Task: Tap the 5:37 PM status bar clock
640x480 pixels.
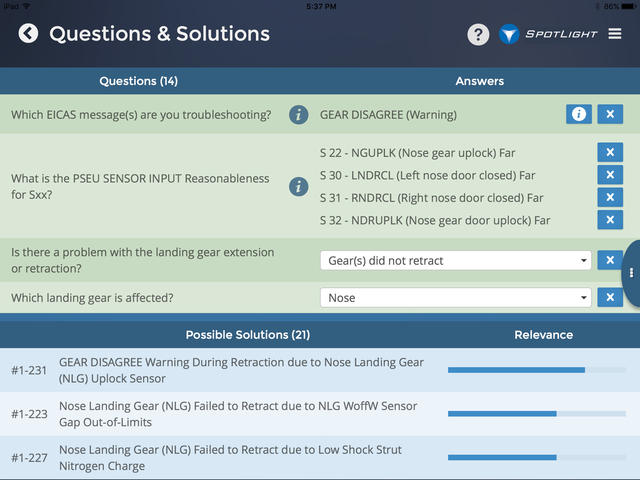Action: pyautogui.click(x=321, y=7)
